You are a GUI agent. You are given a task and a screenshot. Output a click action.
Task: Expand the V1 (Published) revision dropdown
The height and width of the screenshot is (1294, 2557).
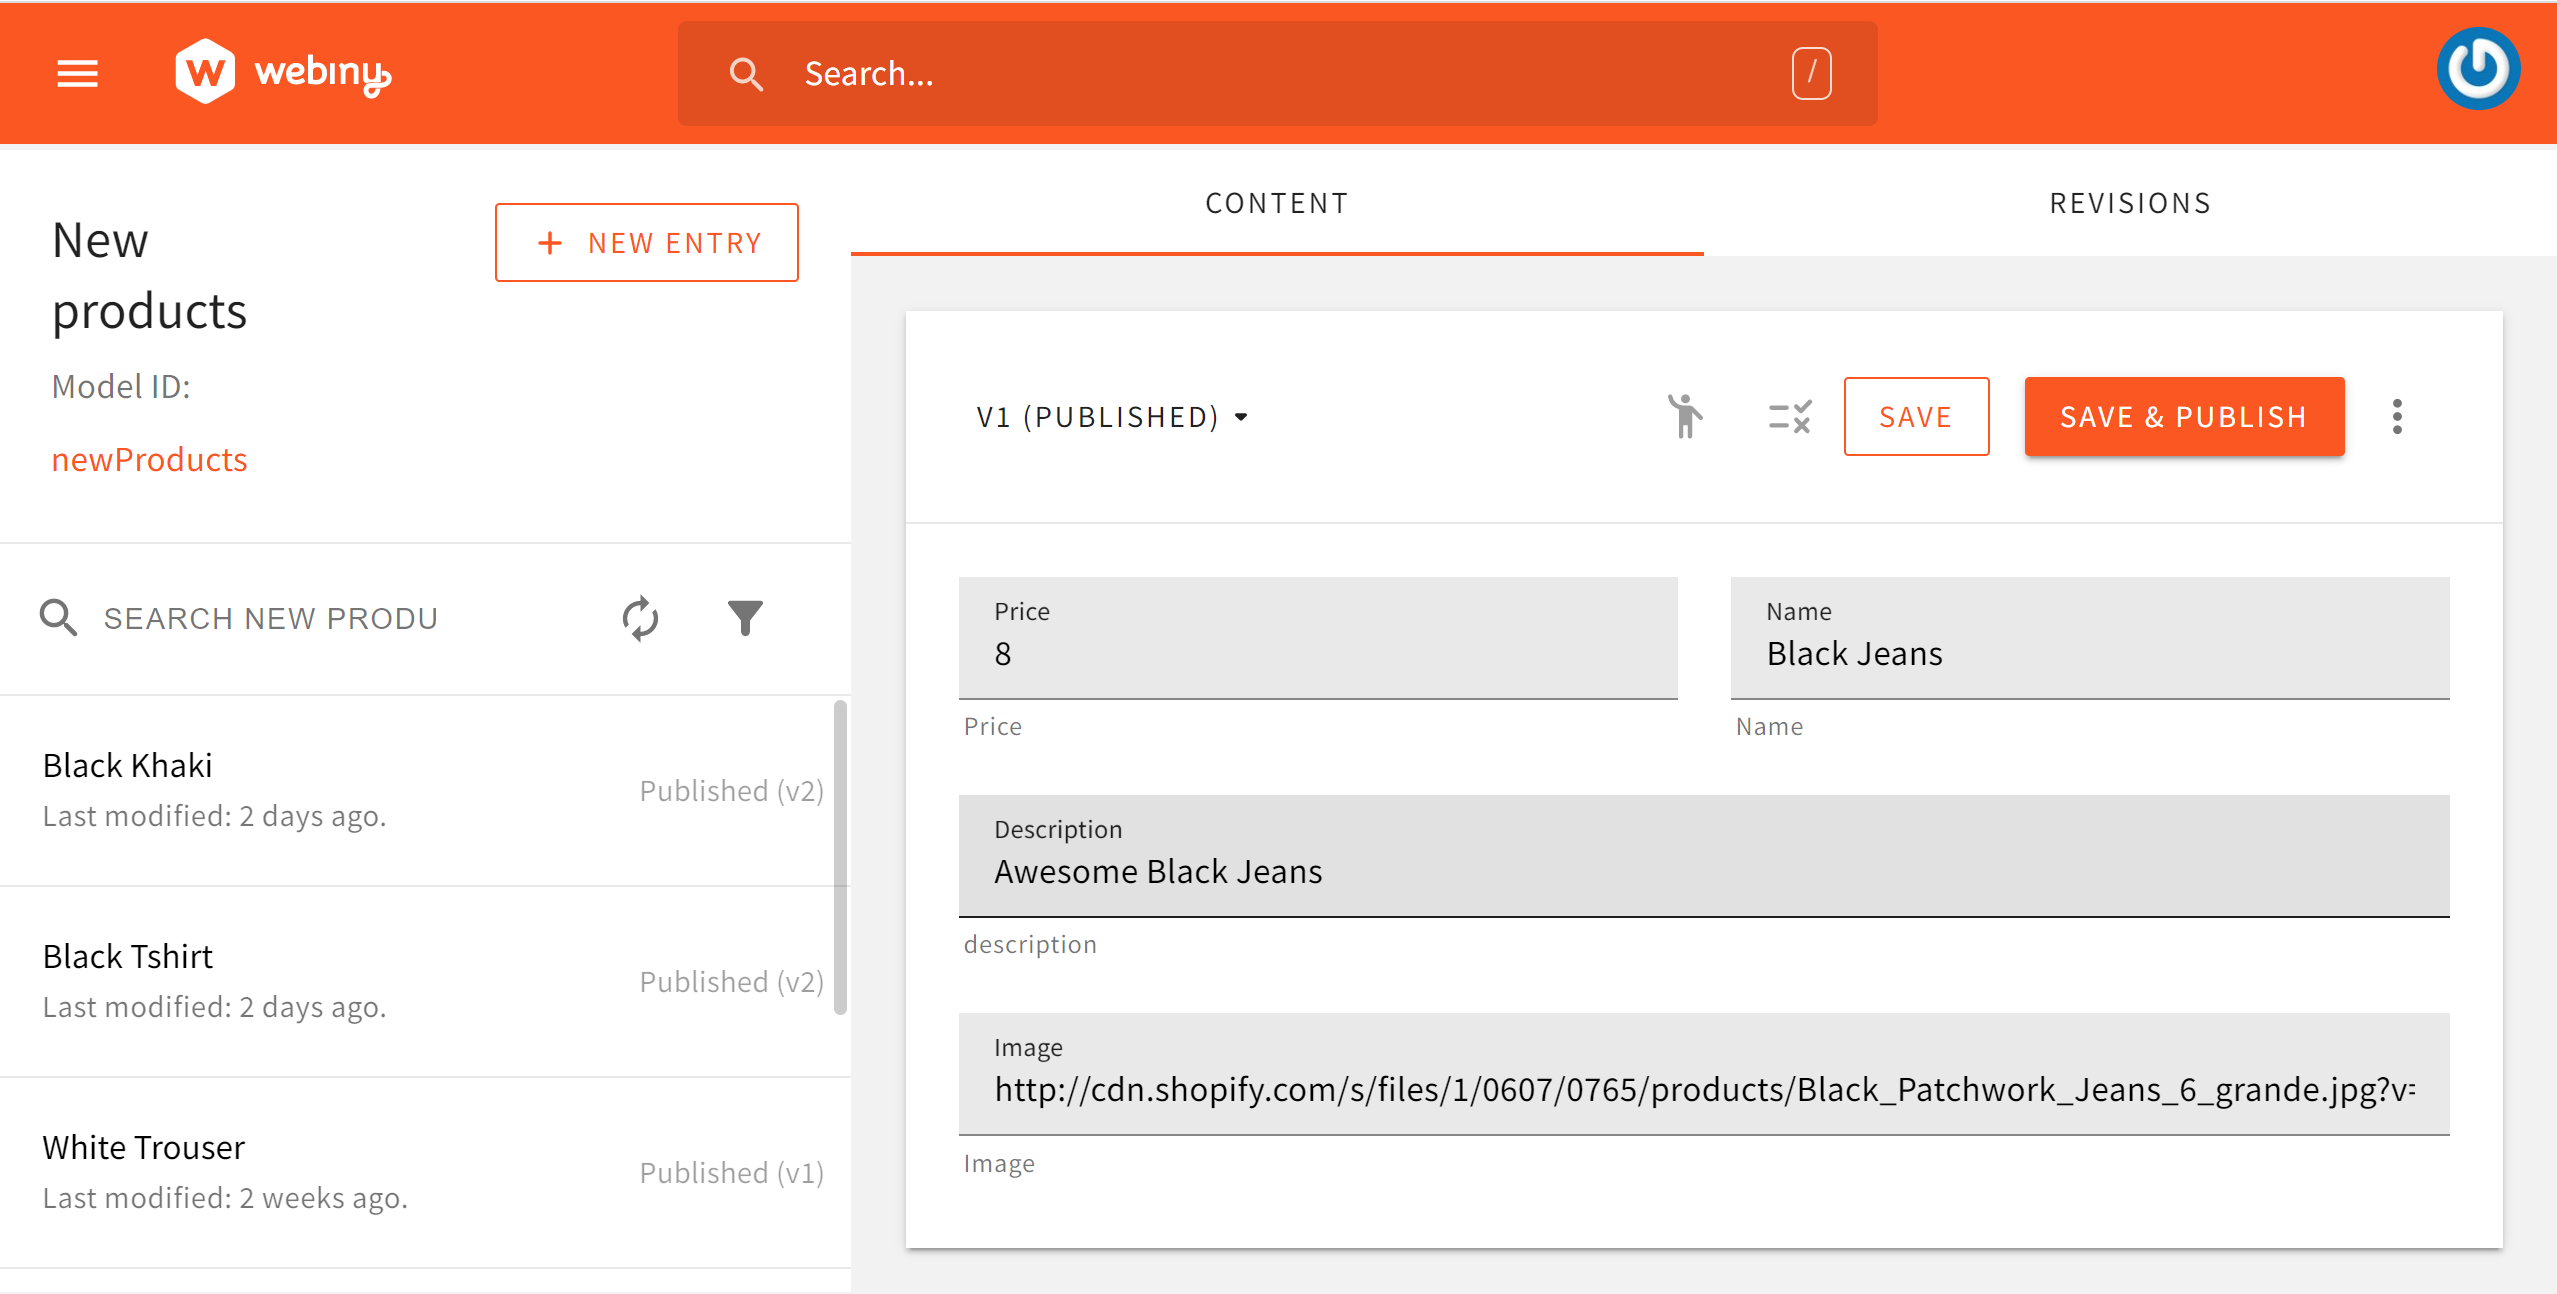1113,417
